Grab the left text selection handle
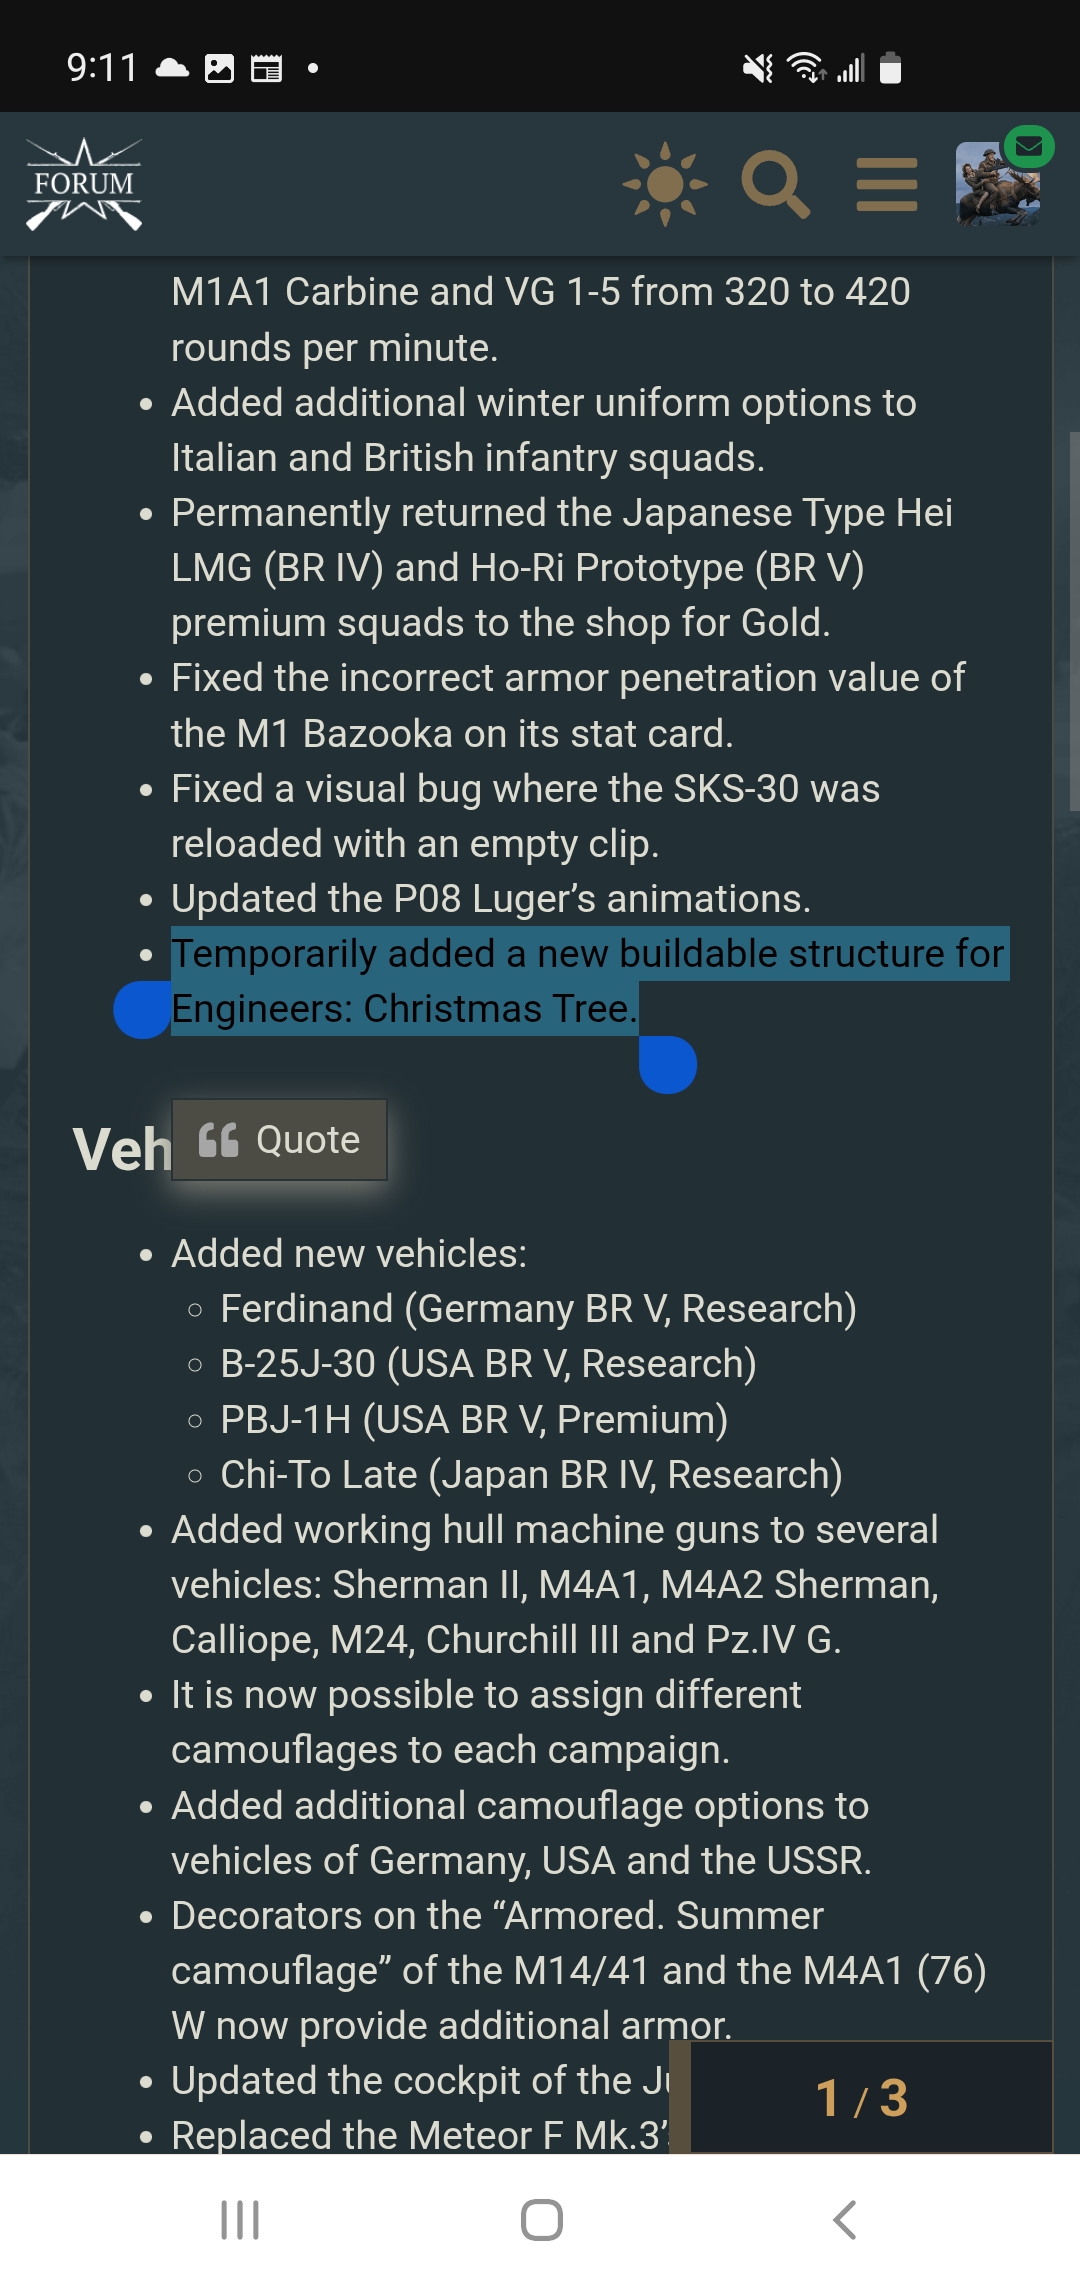The height and width of the screenshot is (2280, 1080). 142,1010
